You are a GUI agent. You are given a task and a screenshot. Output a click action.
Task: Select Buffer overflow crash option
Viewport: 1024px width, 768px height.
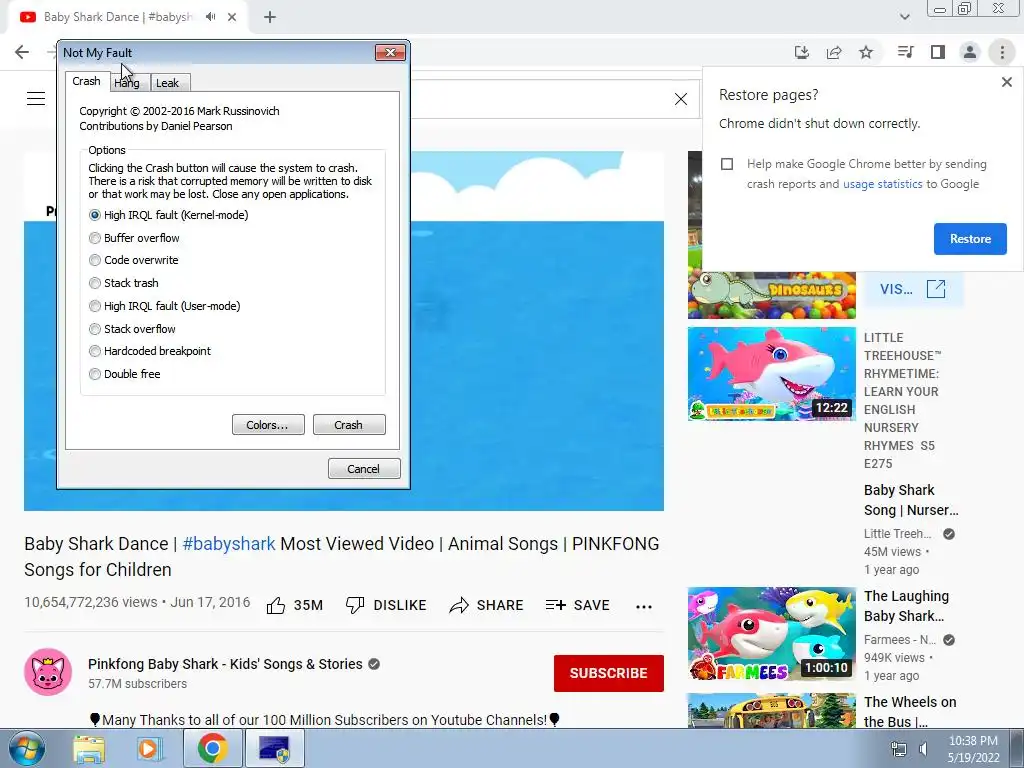[x=95, y=238]
